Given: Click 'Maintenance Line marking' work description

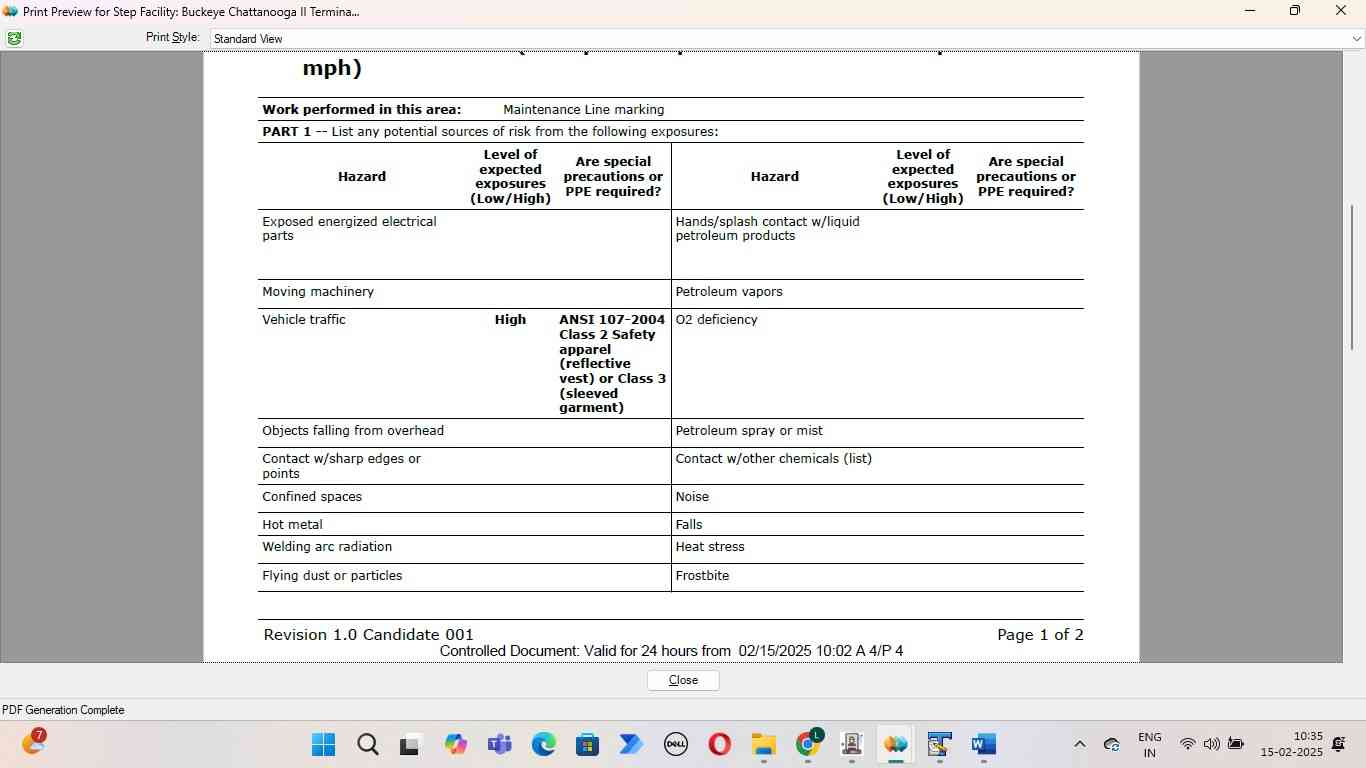Looking at the screenshot, I should (x=583, y=110).
